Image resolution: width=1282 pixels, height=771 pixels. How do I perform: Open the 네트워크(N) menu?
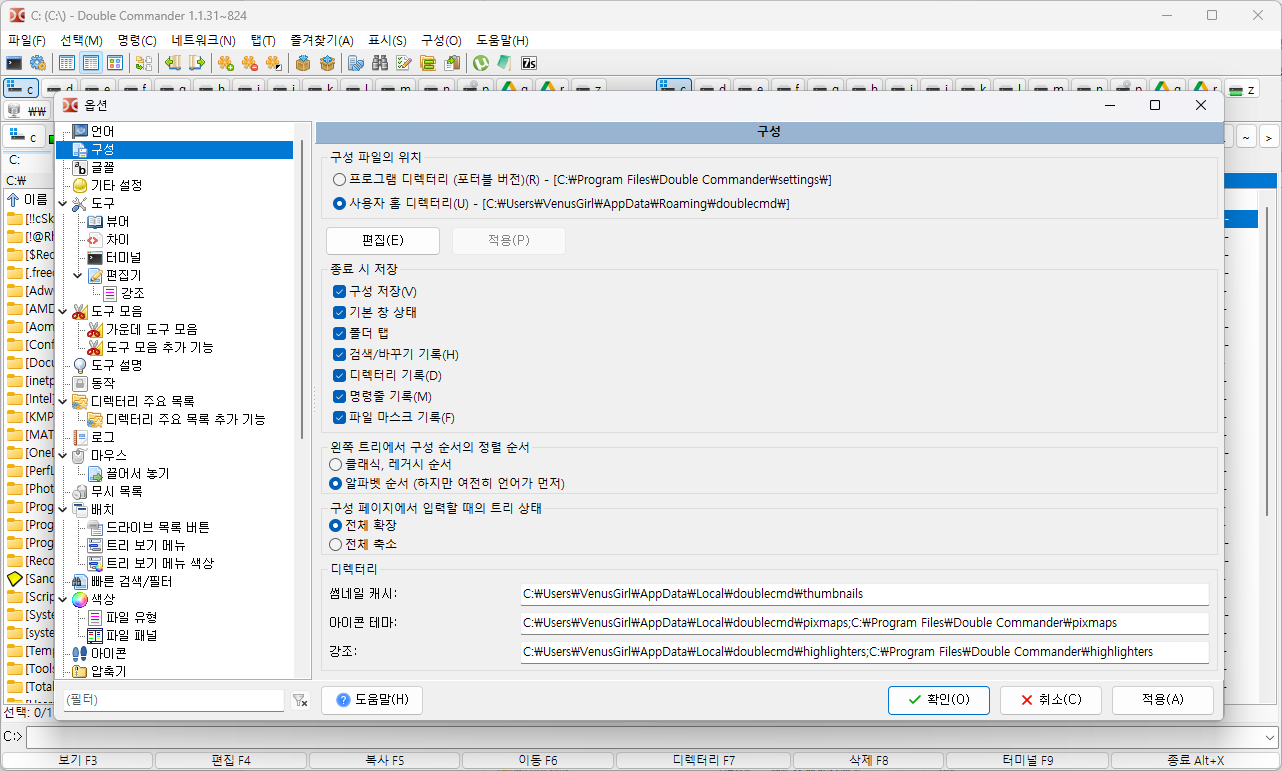click(203, 40)
